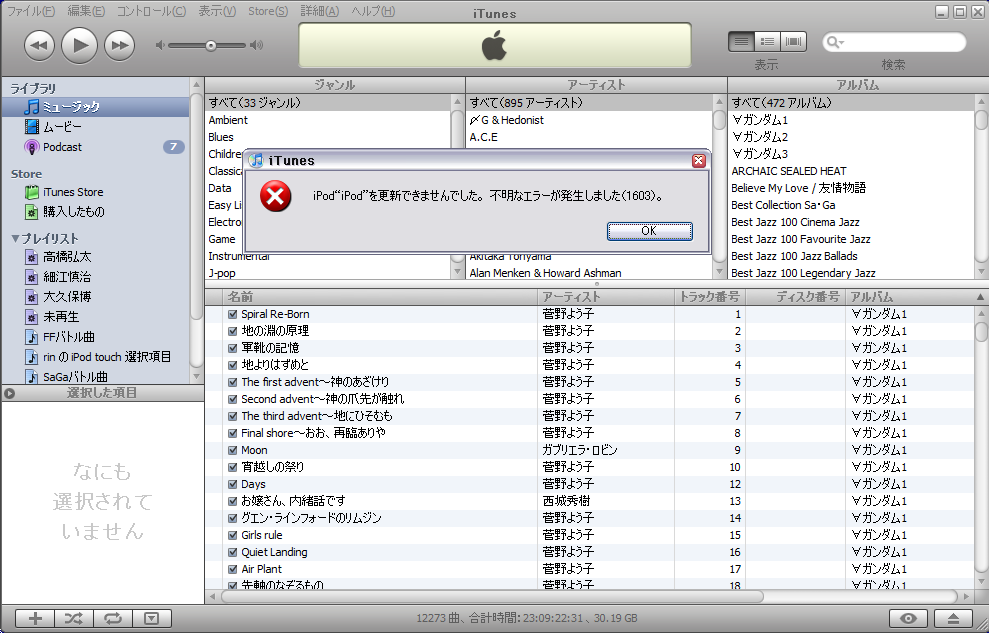Screen dimensions: 989x633
Task: Click the add playlist plus button
Action: [x=35, y=618]
